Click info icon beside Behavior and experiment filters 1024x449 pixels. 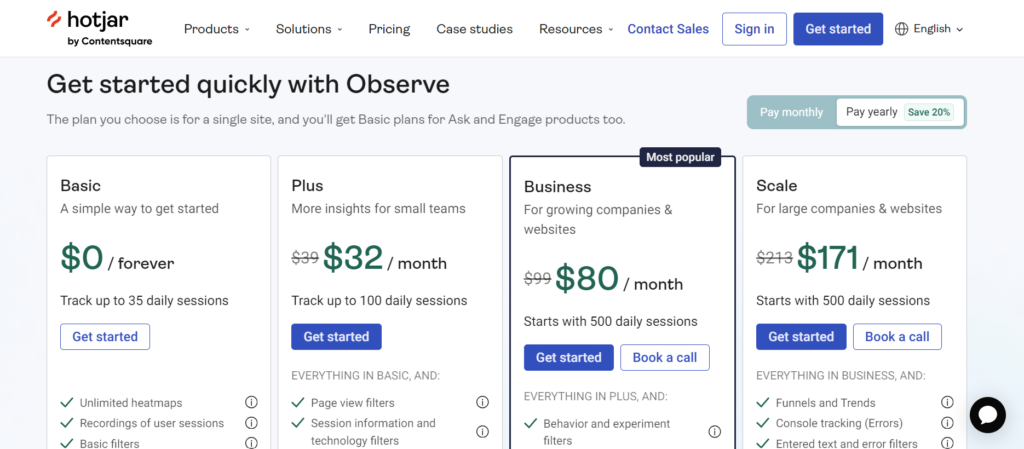[714, 432]
